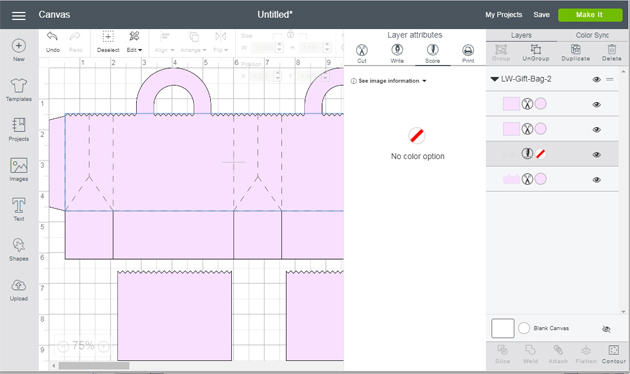
Task: Delete the selected layer
Action: pyautogui.click(x=612, y=52)
